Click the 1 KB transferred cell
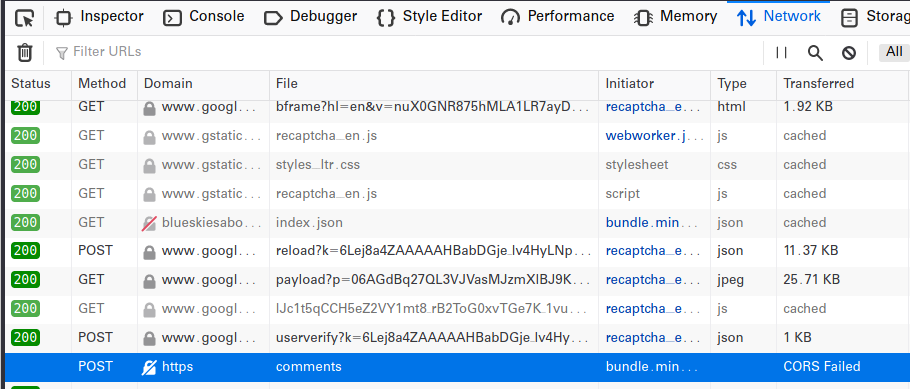The width and height of the screenshot is (910, 389). click(x=797, y=337)
